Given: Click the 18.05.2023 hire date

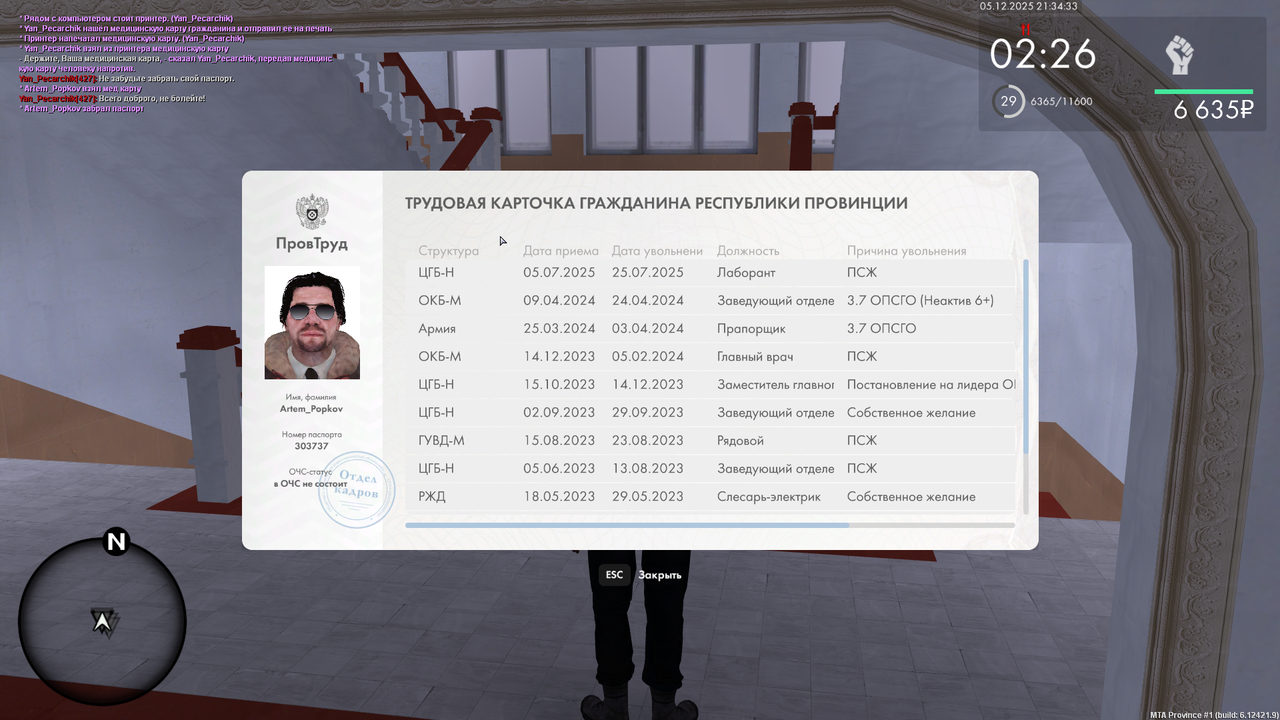Looking at the screenshot, I should coord(559,496).
